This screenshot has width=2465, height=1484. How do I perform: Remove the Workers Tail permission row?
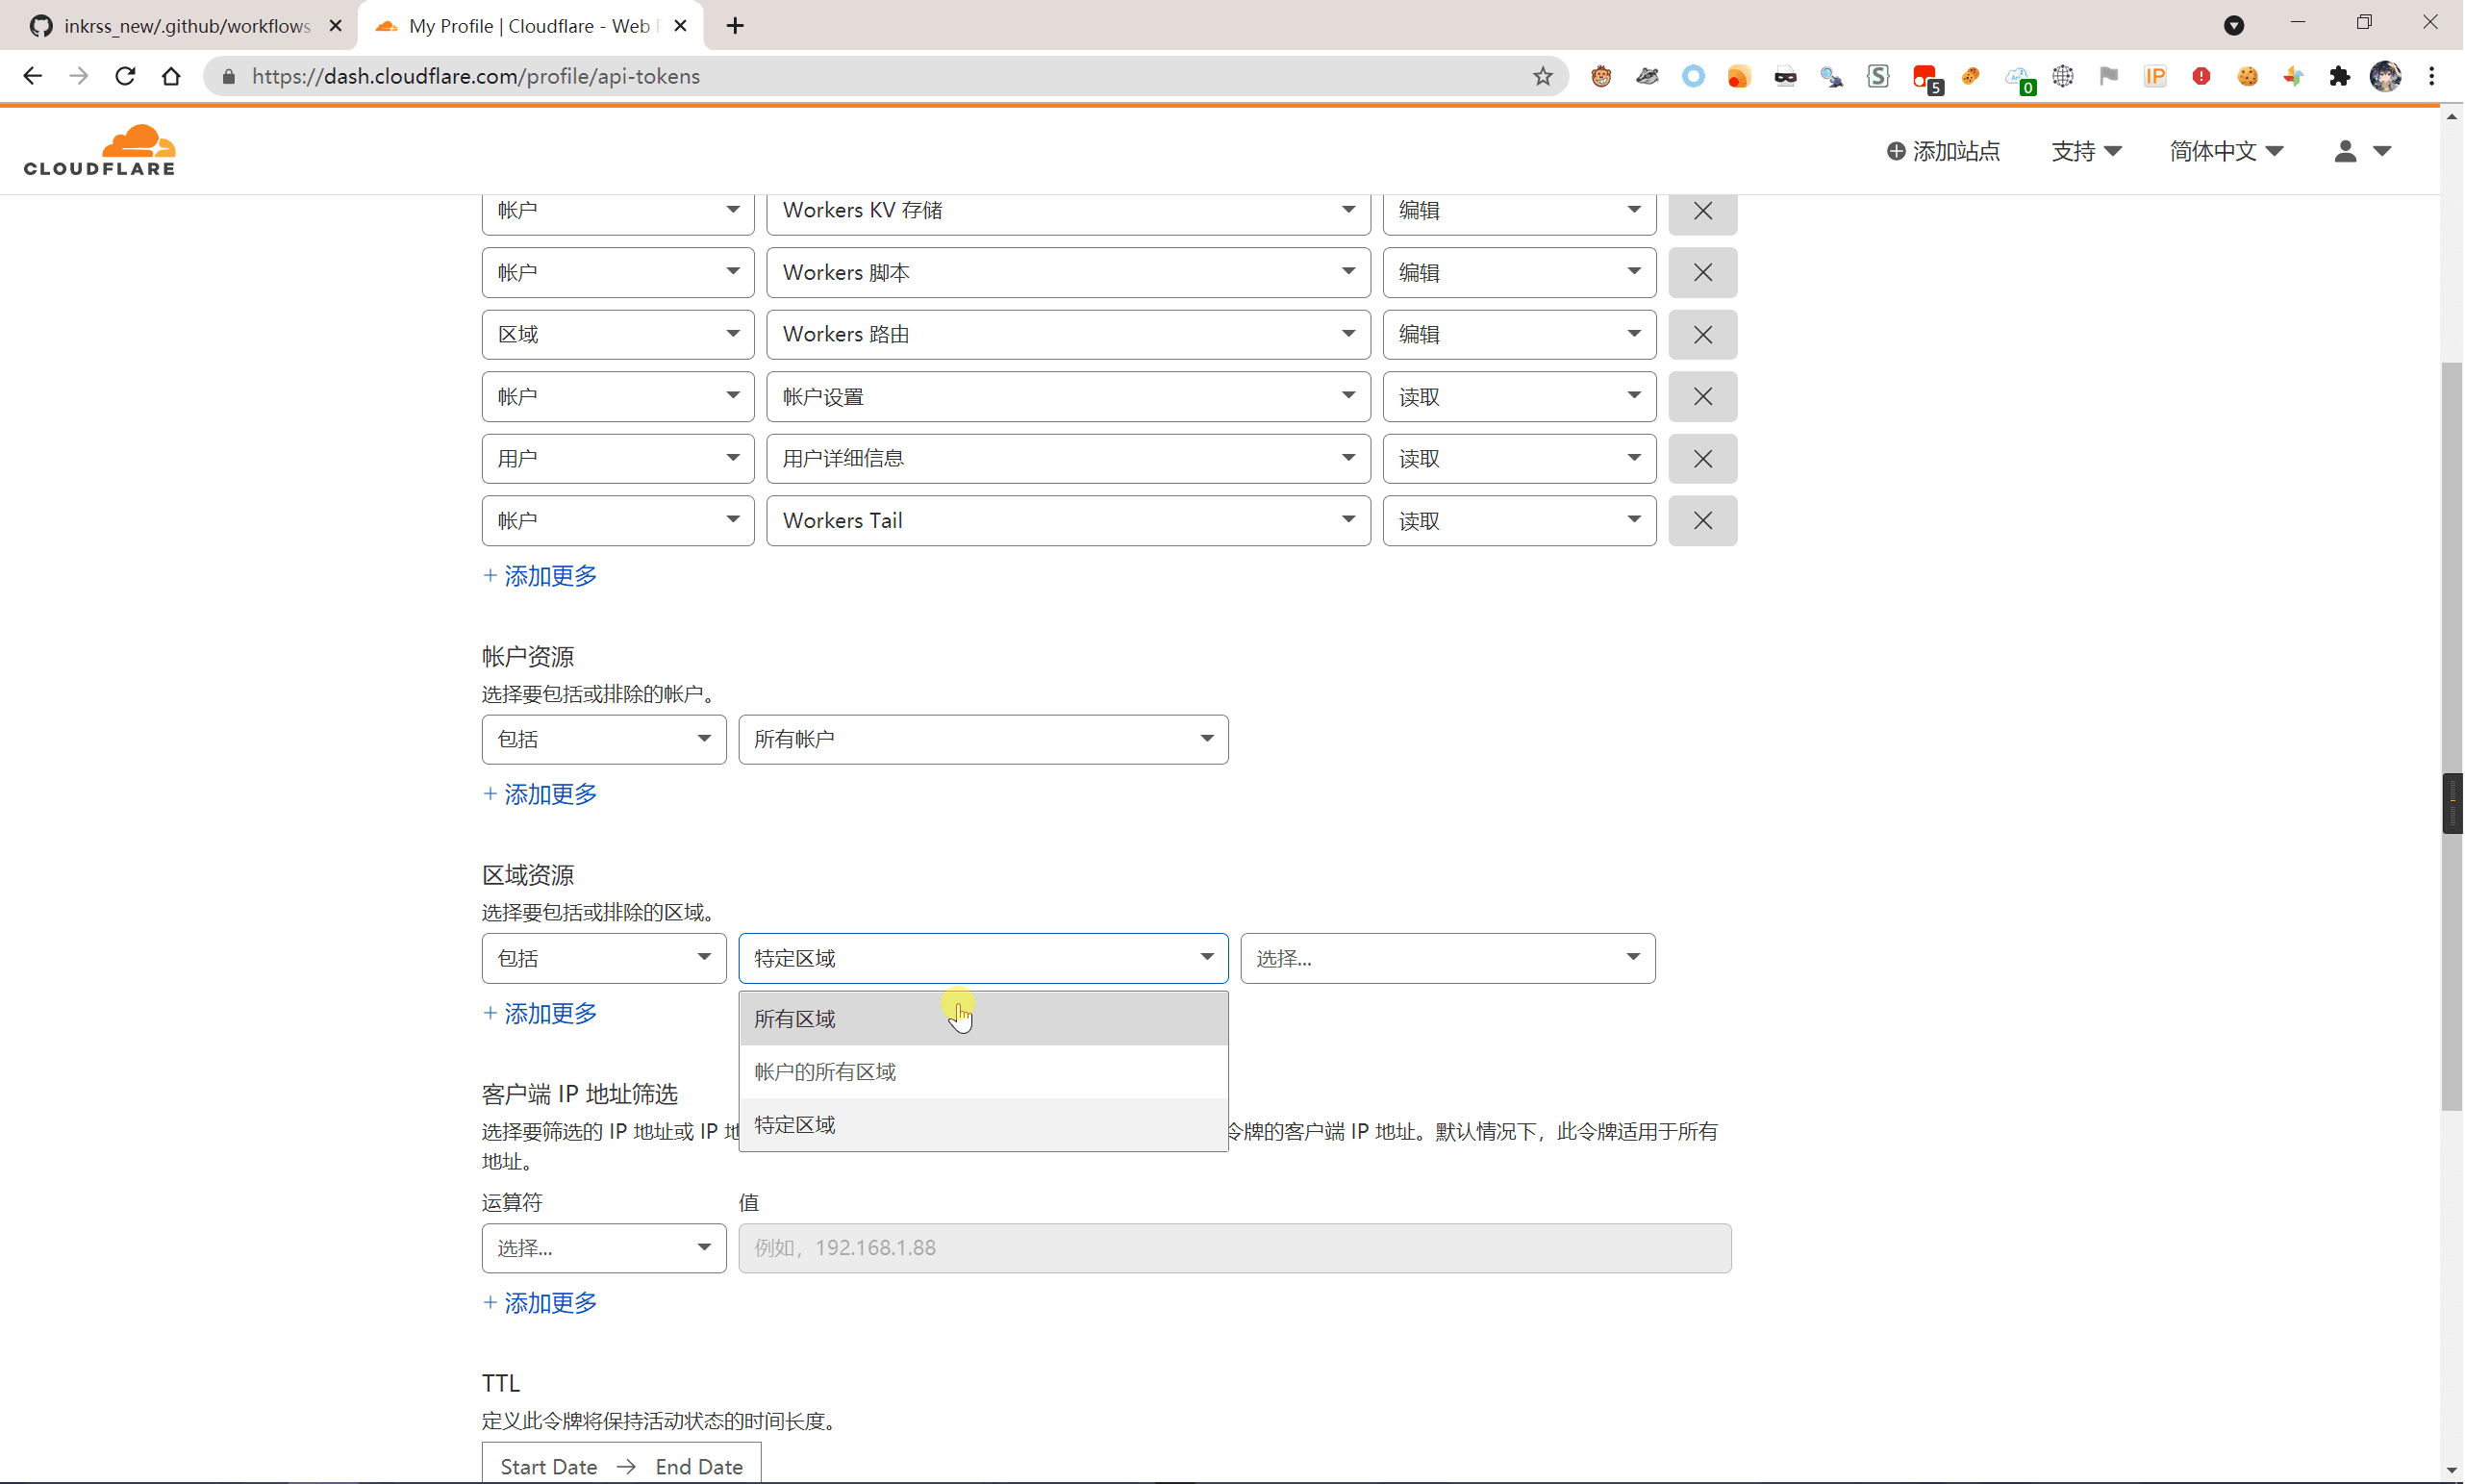pos(1703,521)
